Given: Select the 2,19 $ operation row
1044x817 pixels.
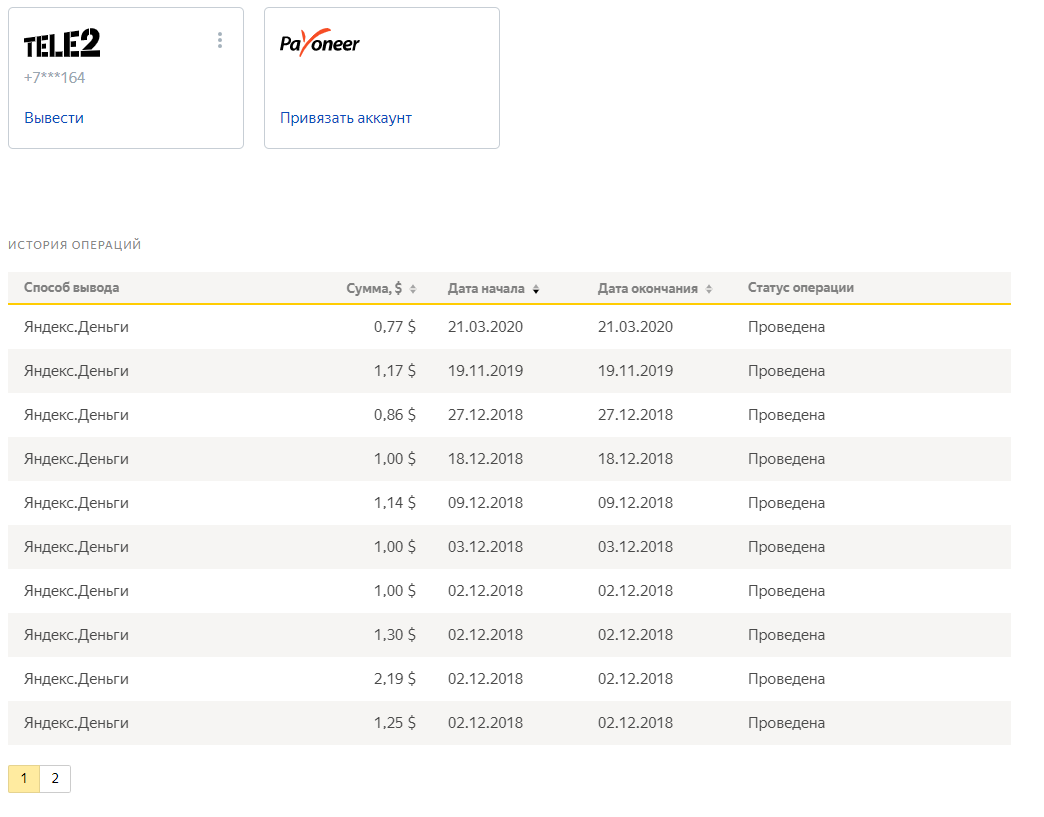Looking at the screenshot, I should coord(509,679).
